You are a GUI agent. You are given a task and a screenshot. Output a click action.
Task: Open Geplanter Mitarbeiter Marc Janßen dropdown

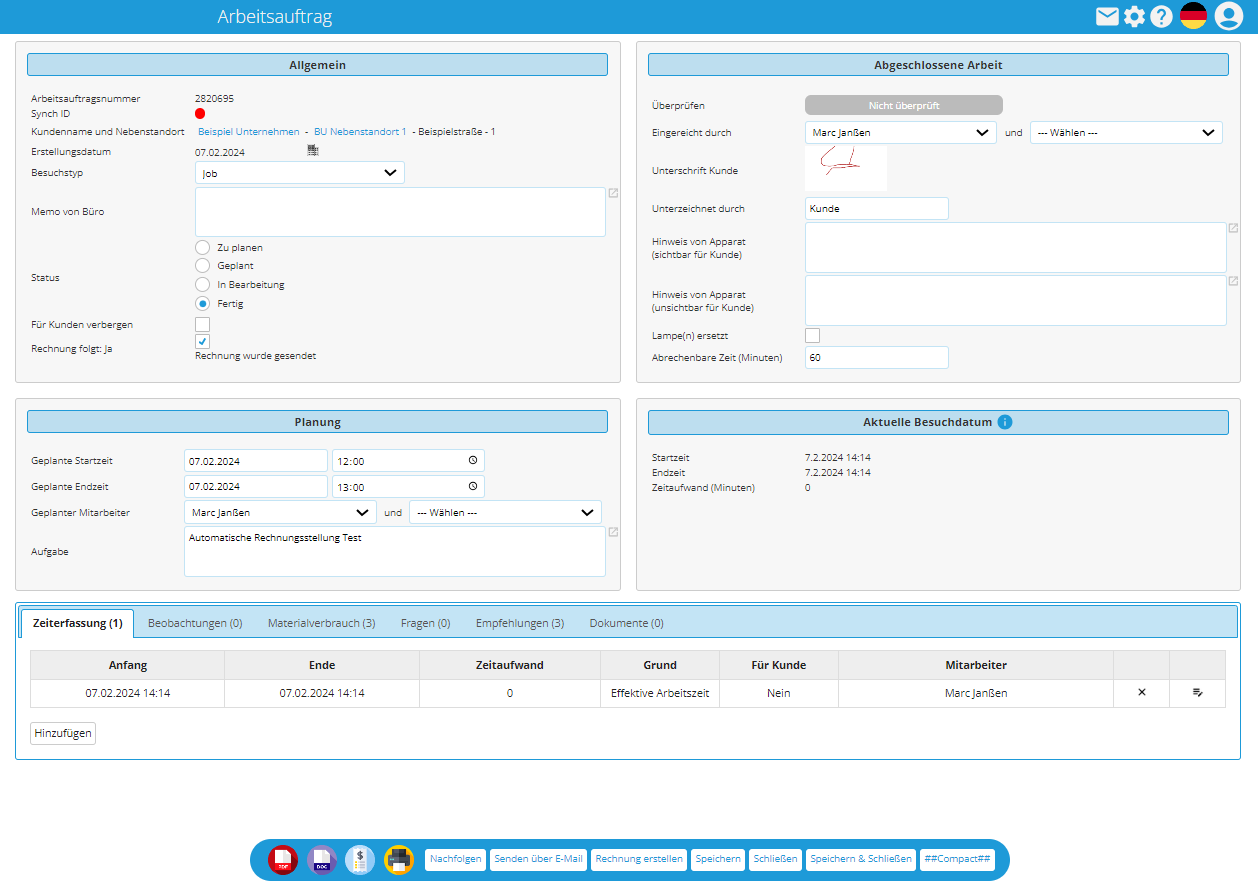tap(280, 512)
